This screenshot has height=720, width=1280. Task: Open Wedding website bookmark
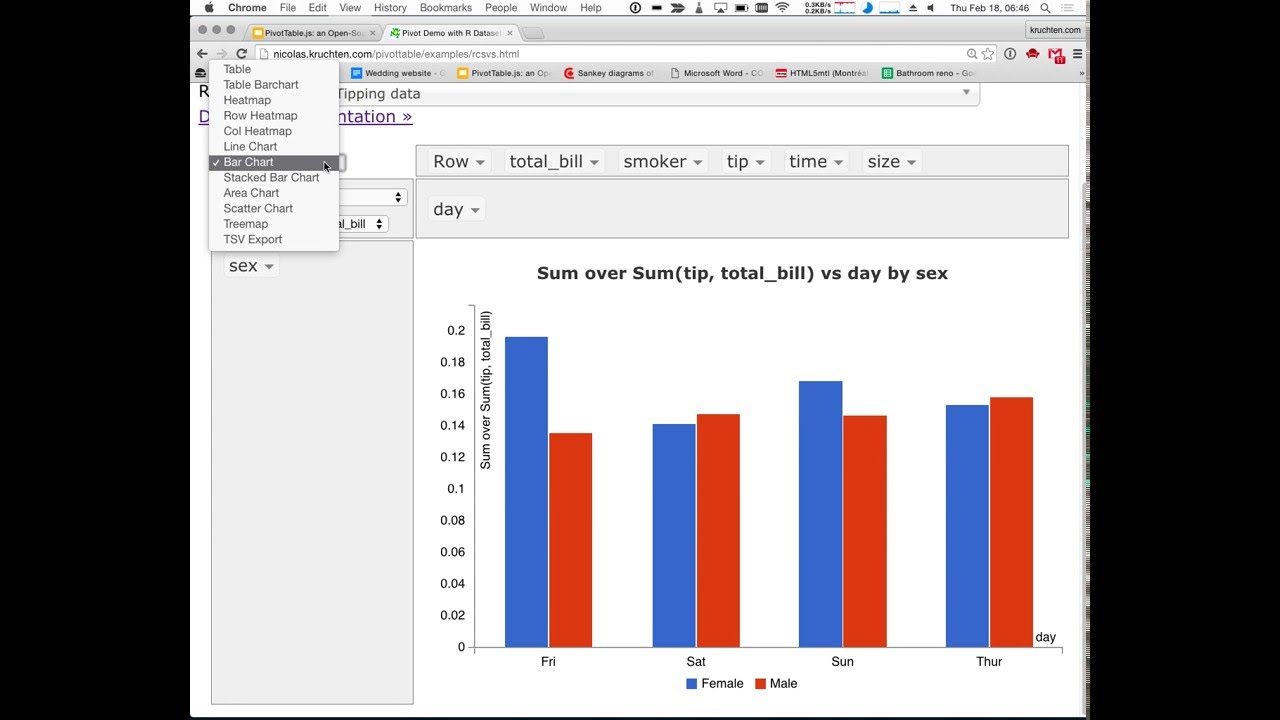click(398, 73)
